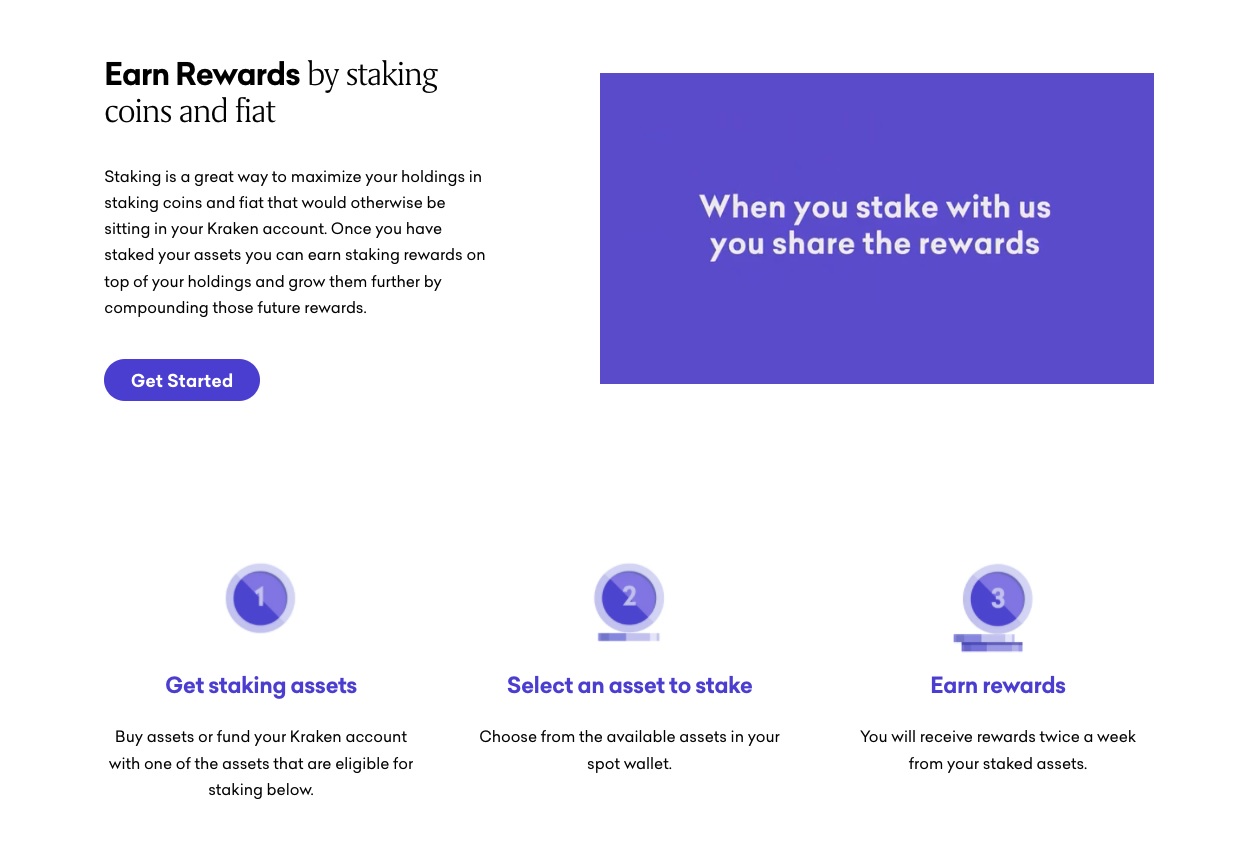Click the Get Started button
The image size is (1253, 857).
pos(182,380)
